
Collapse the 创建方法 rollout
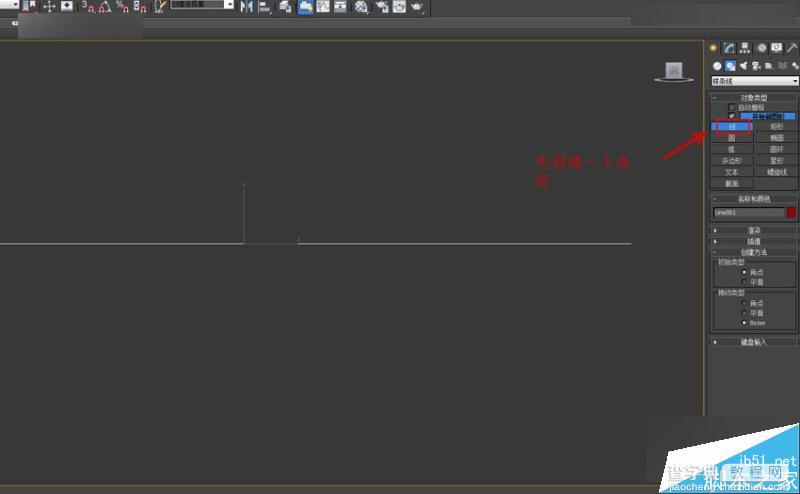[x=754, y=253]
